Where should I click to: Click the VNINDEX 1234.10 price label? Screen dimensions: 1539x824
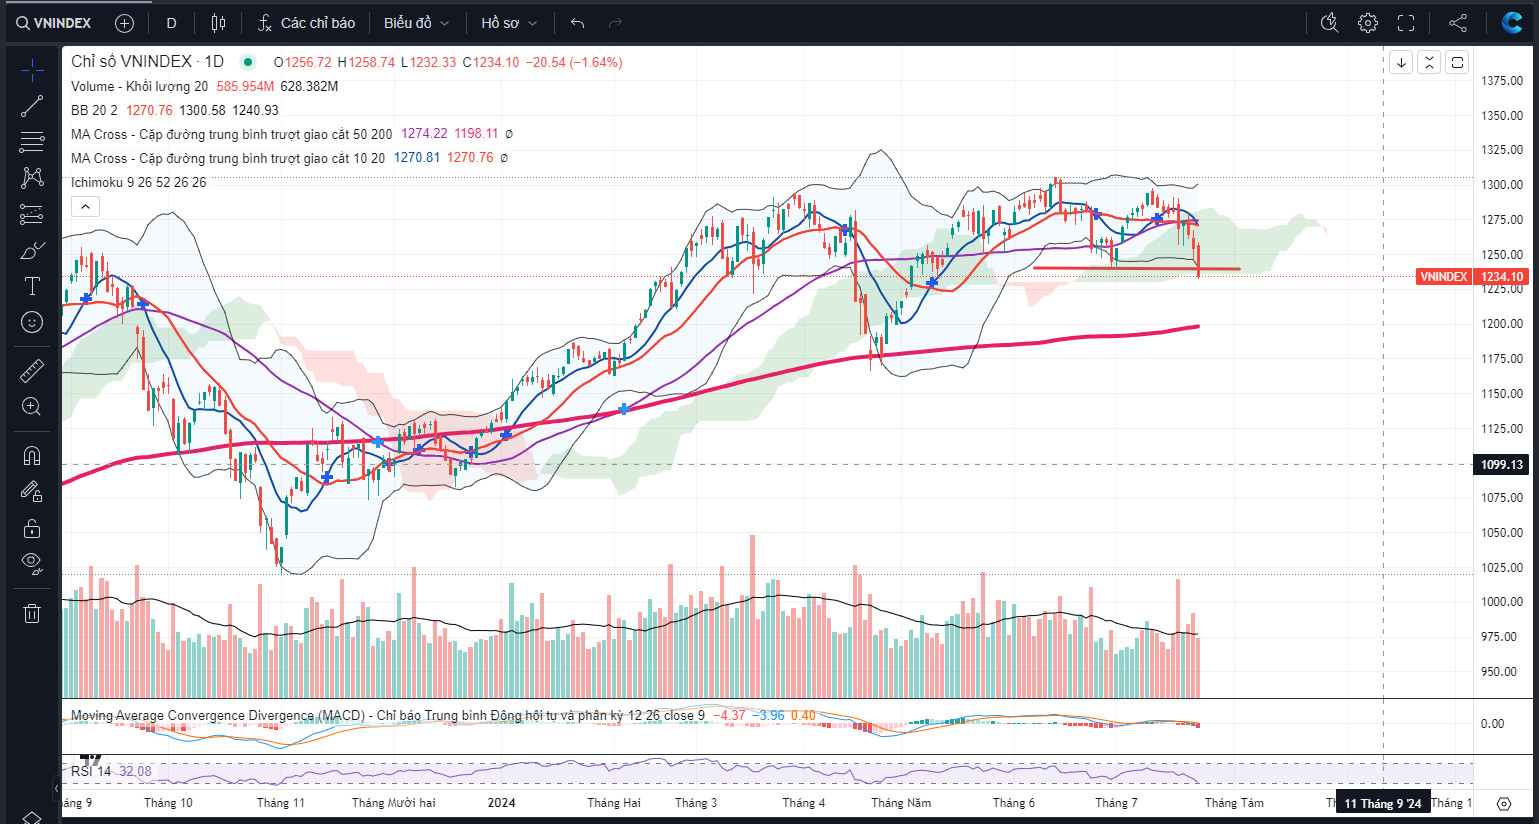[1472, 277]
